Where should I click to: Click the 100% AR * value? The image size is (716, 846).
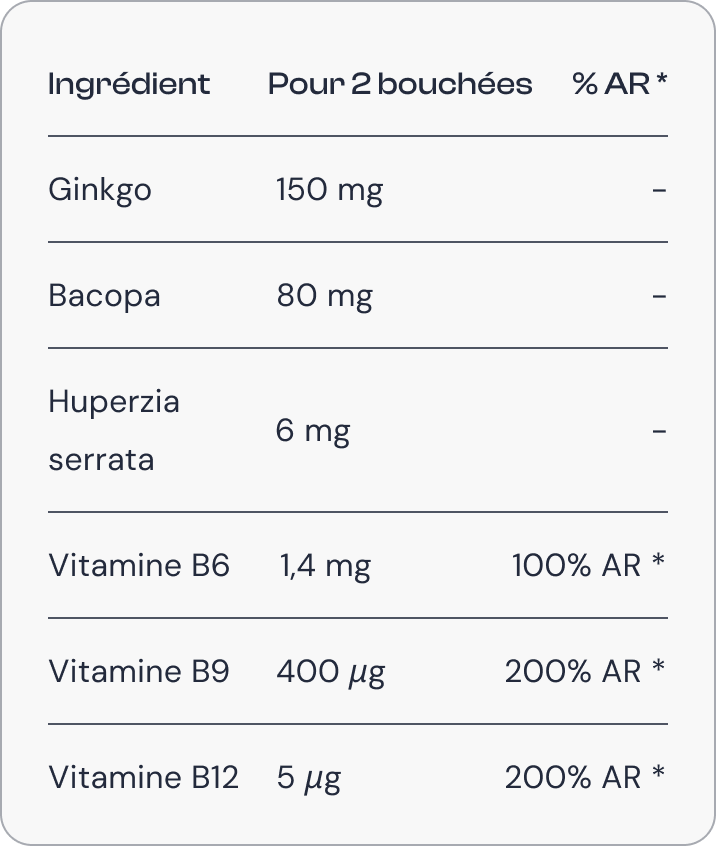click(588, 566)
